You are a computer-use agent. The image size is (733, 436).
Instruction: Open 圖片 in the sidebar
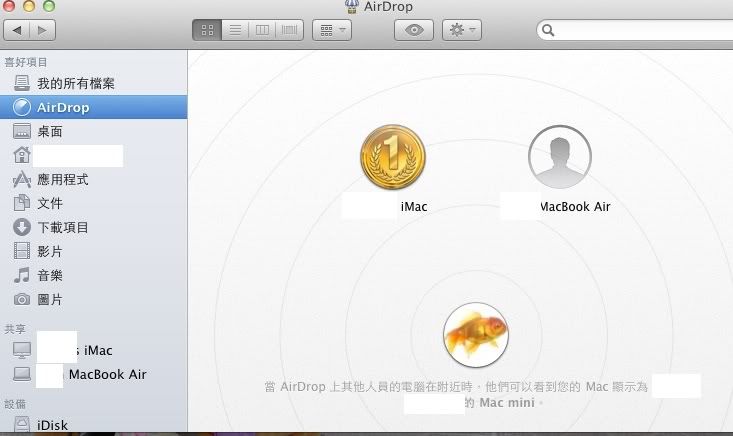coord(93,299)
